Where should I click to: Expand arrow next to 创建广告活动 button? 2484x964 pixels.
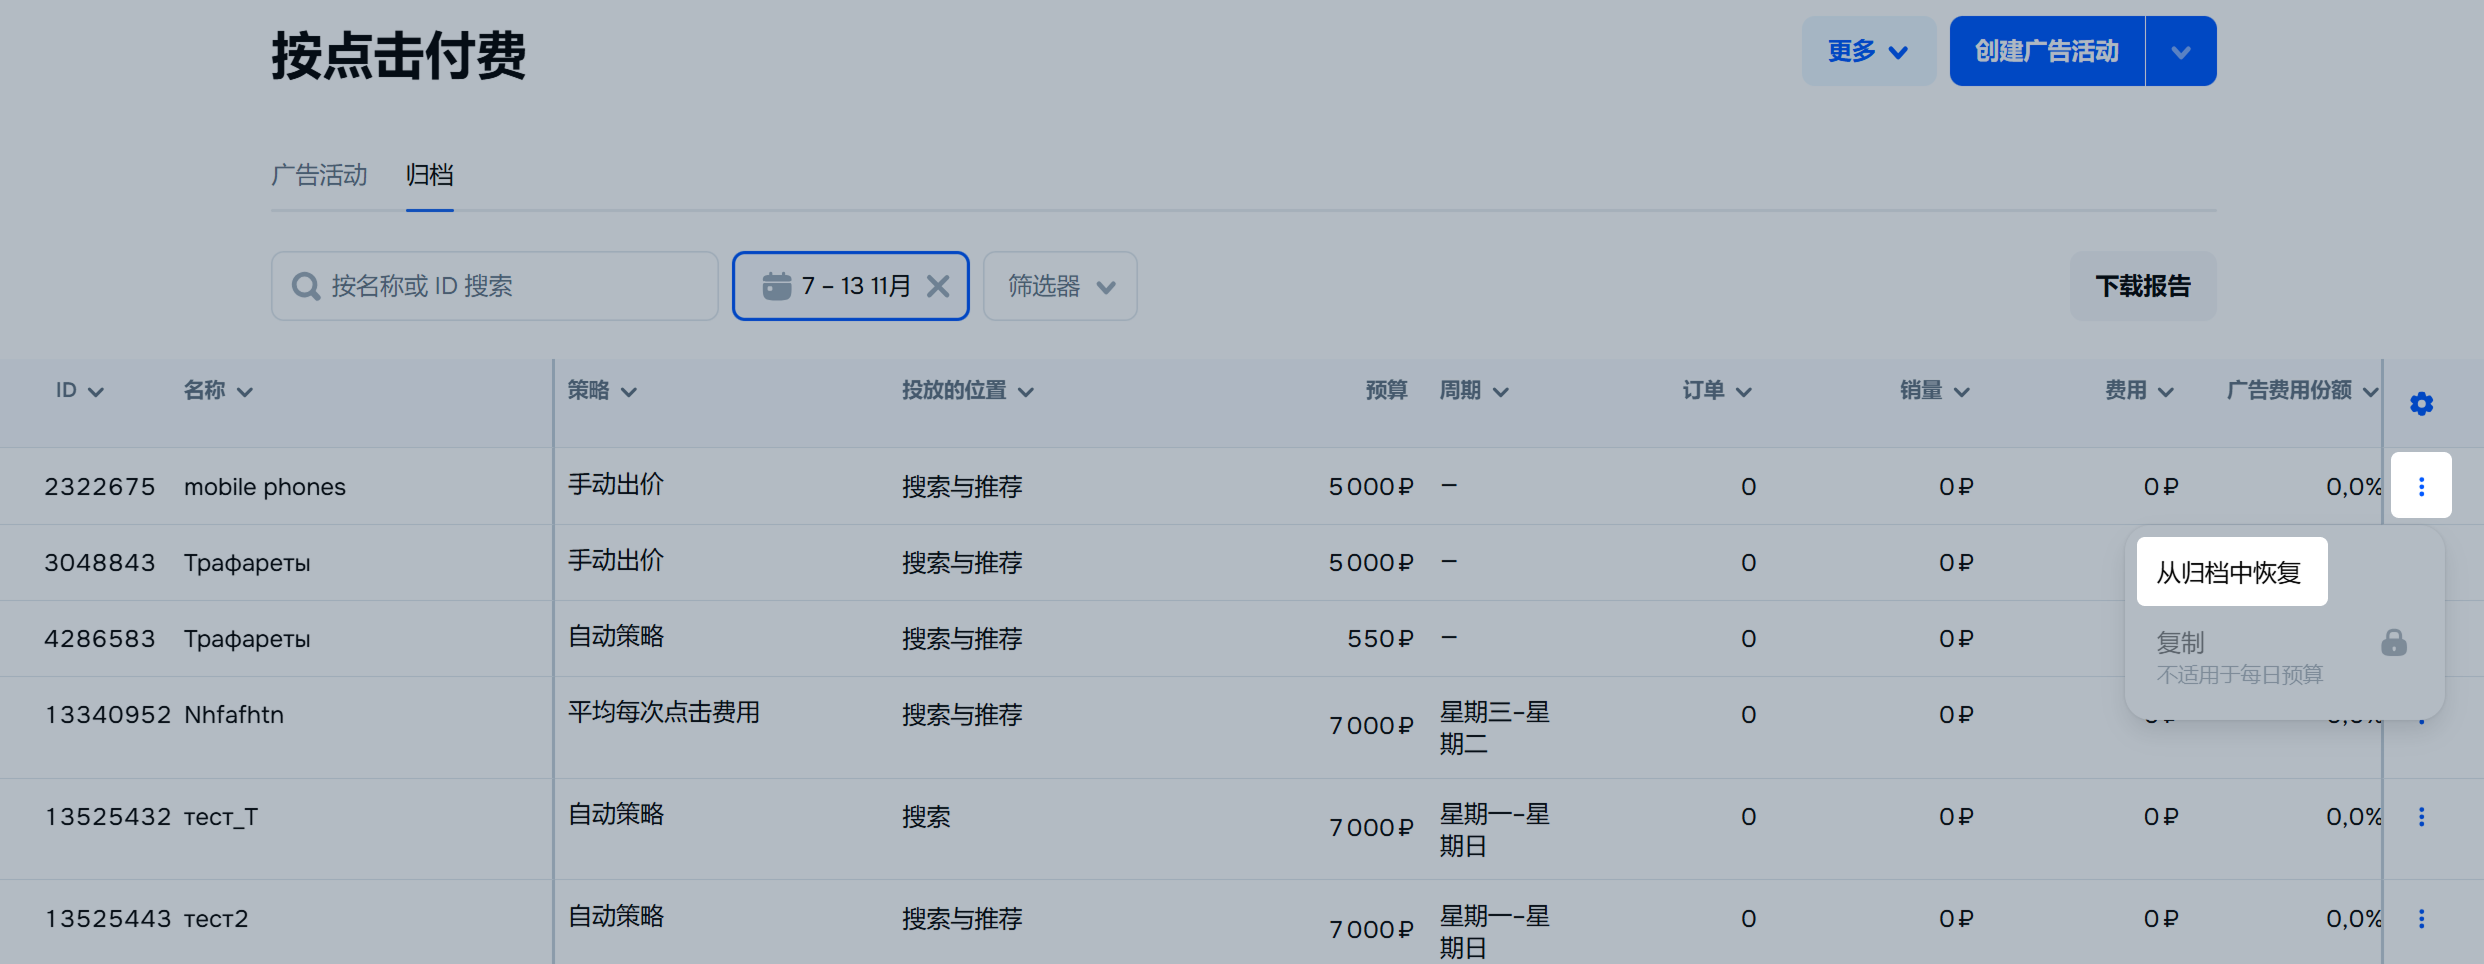point(2181,52)
